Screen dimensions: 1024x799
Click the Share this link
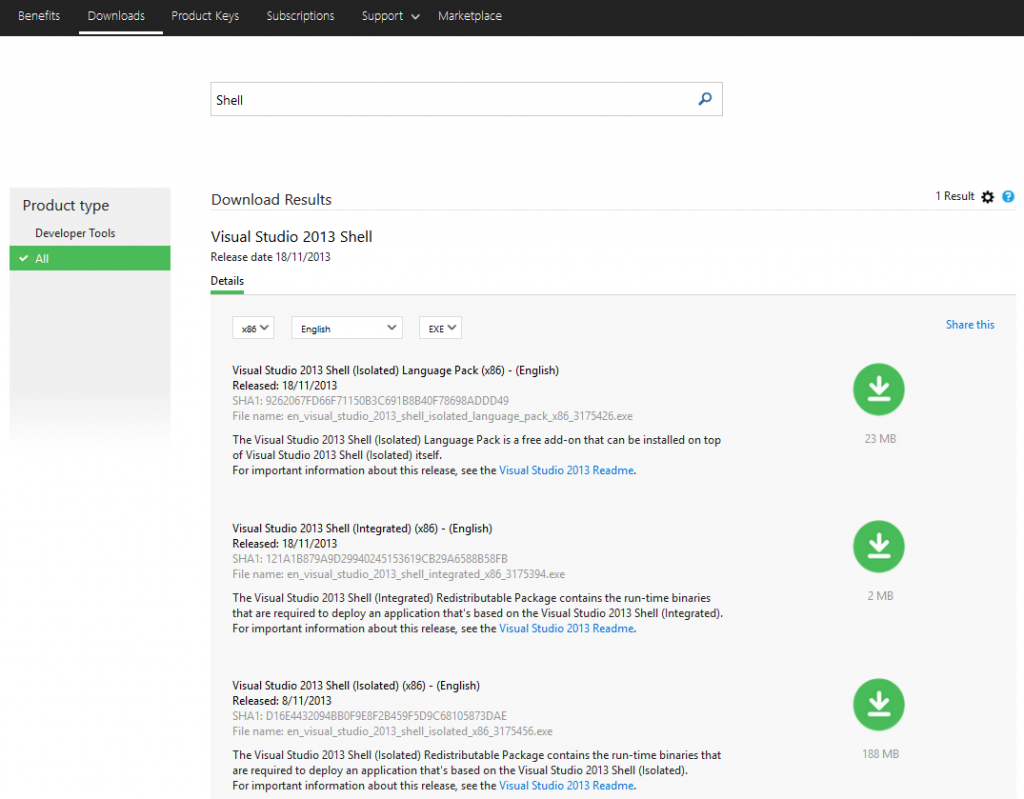pyautogui.click(x=970, y=325)
